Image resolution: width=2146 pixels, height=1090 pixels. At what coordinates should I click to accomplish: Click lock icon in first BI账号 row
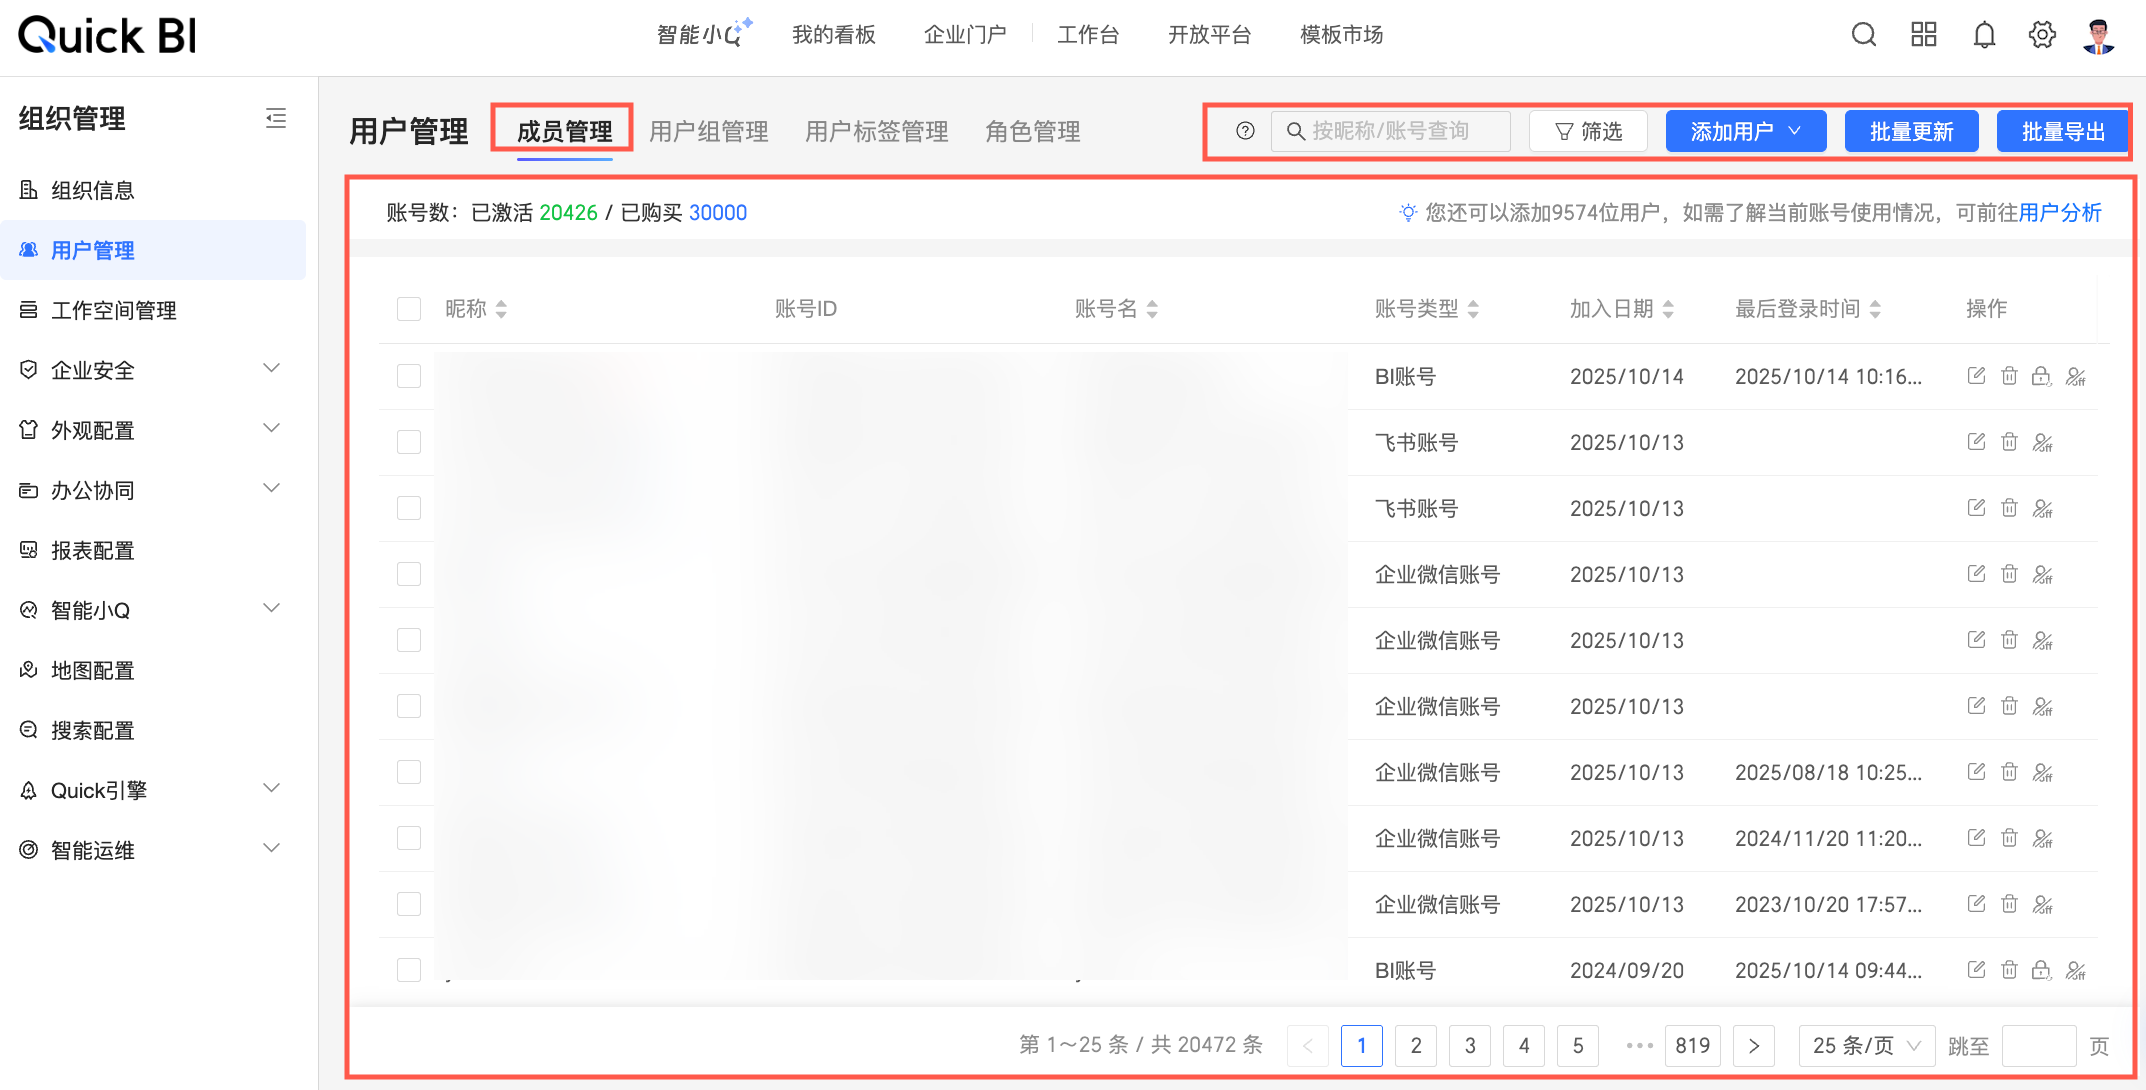point(2041,376)
